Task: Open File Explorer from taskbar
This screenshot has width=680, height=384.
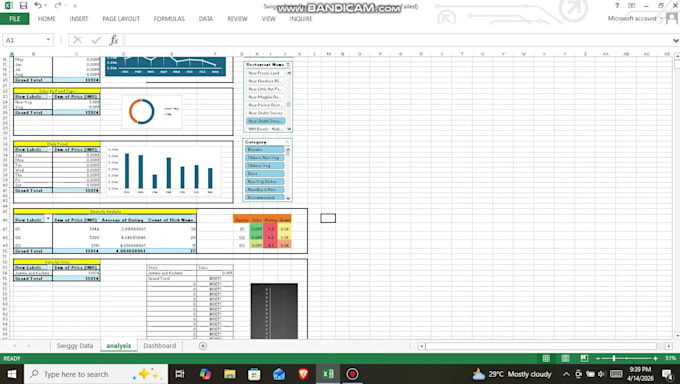Action: [x=229, y=374]
